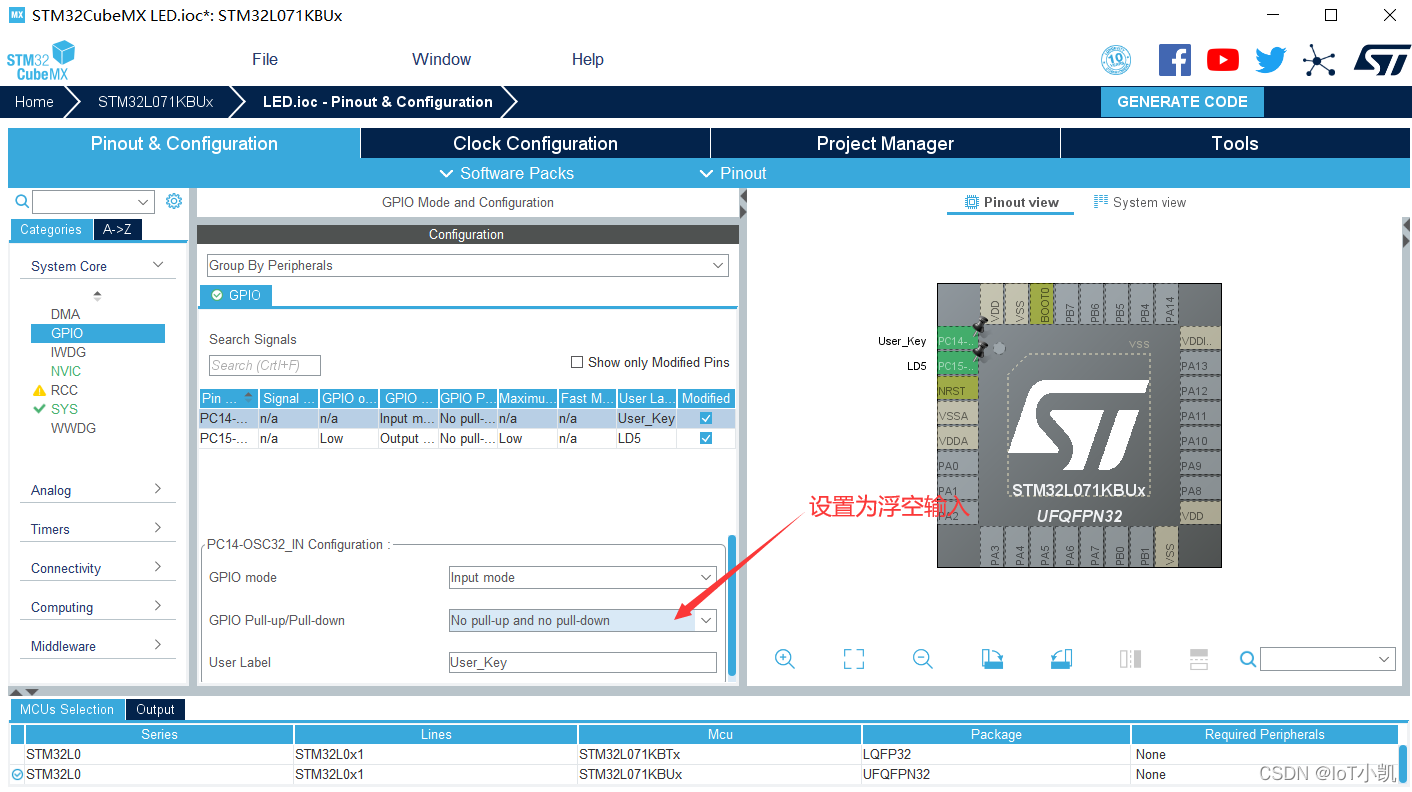
Task: Switch to the A->Z tab
Action: (x=117, y=229)
